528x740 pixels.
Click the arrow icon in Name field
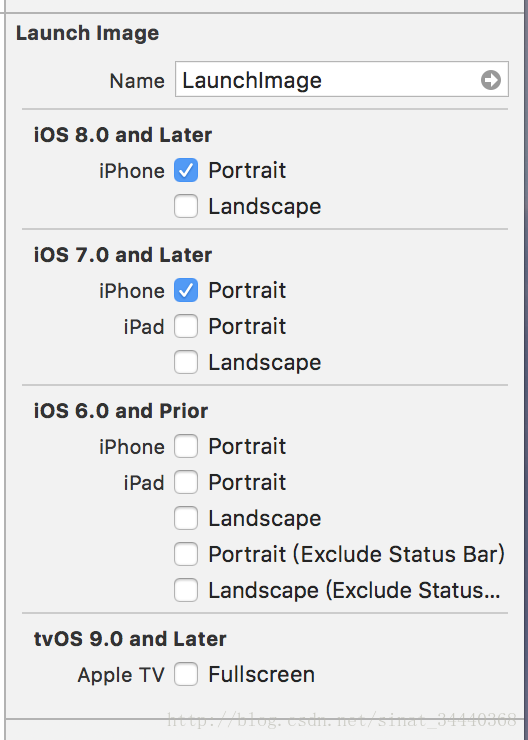pyautogui.click(x=491, y=80)
